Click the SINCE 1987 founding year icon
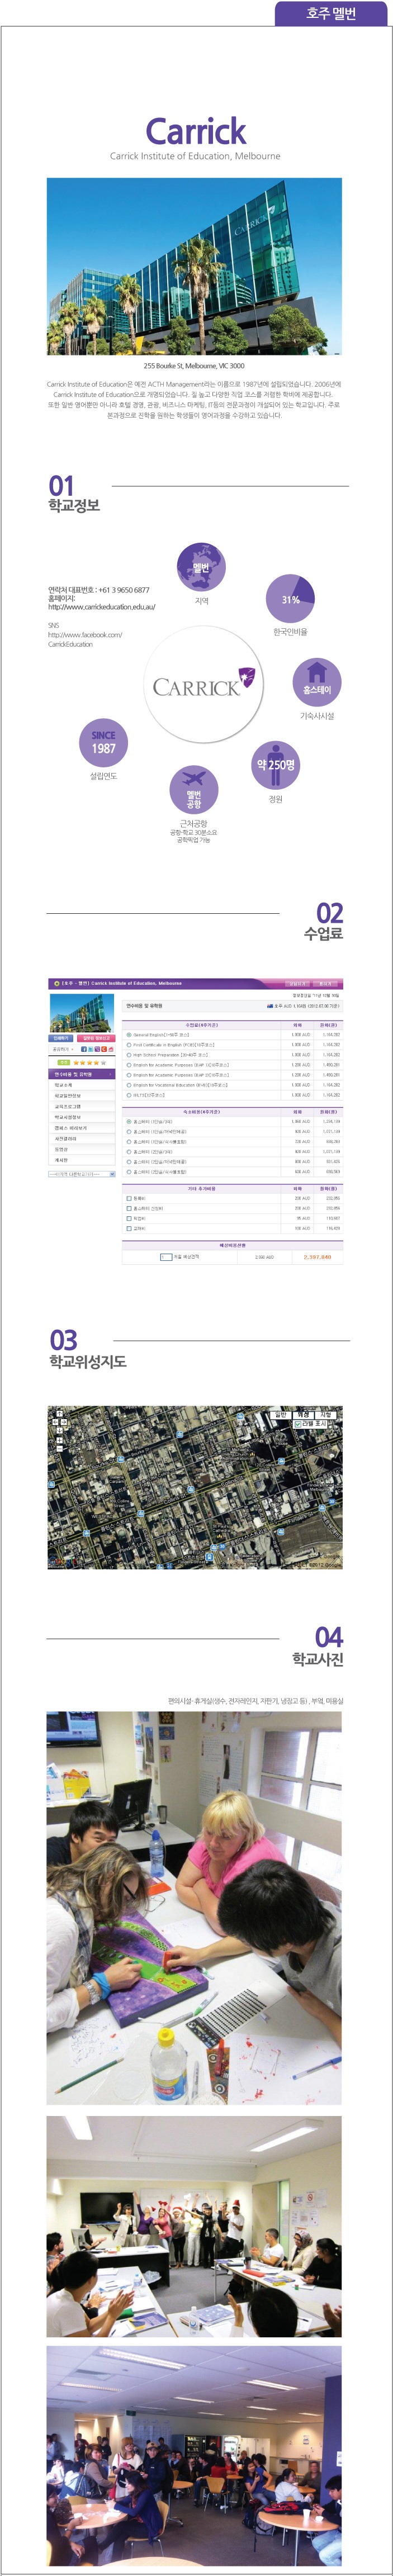 coord(103,742)
